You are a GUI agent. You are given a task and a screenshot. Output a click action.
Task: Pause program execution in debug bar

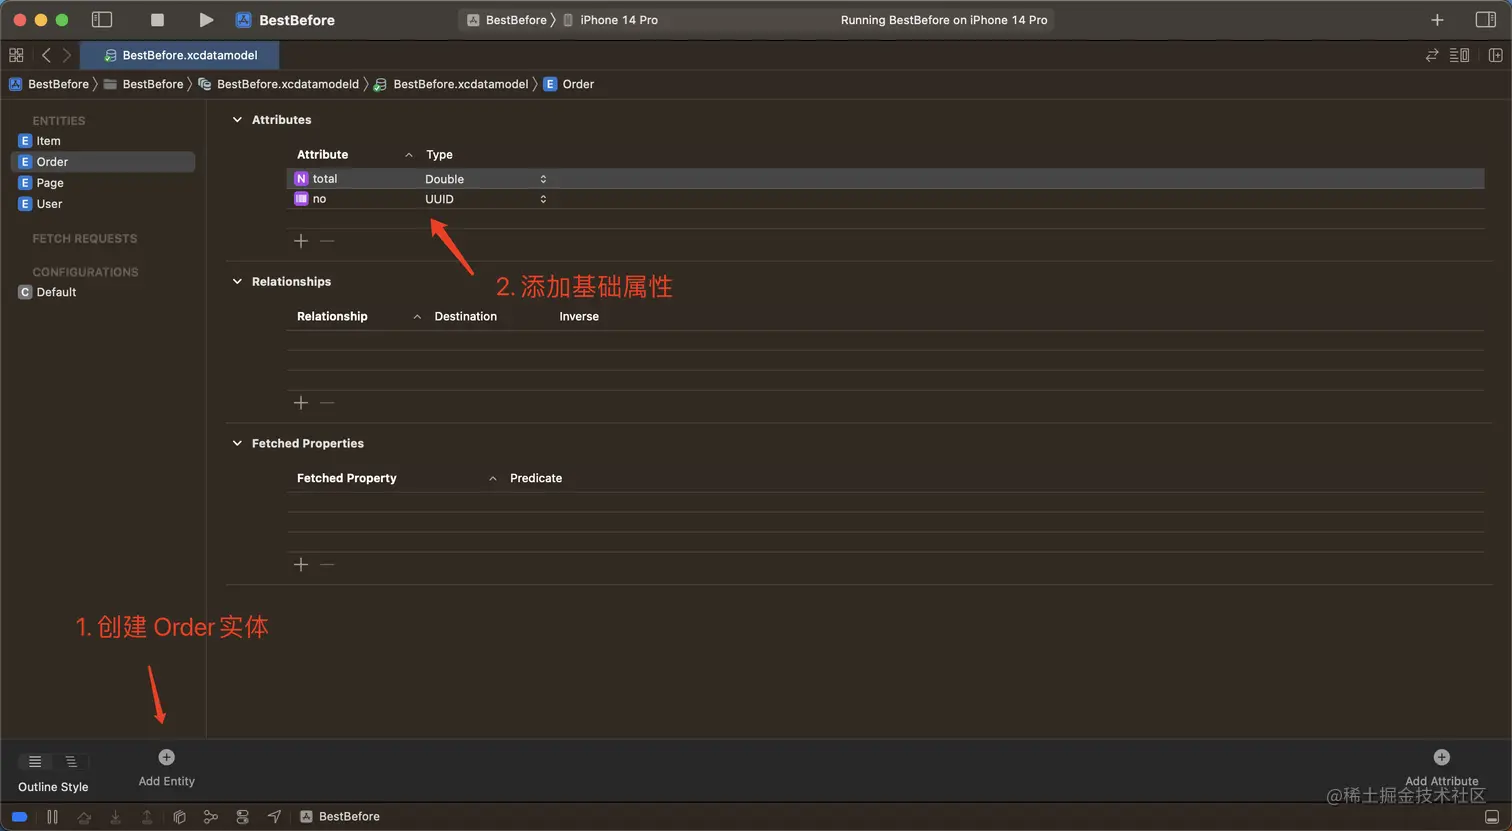click(x=52, y=817)
